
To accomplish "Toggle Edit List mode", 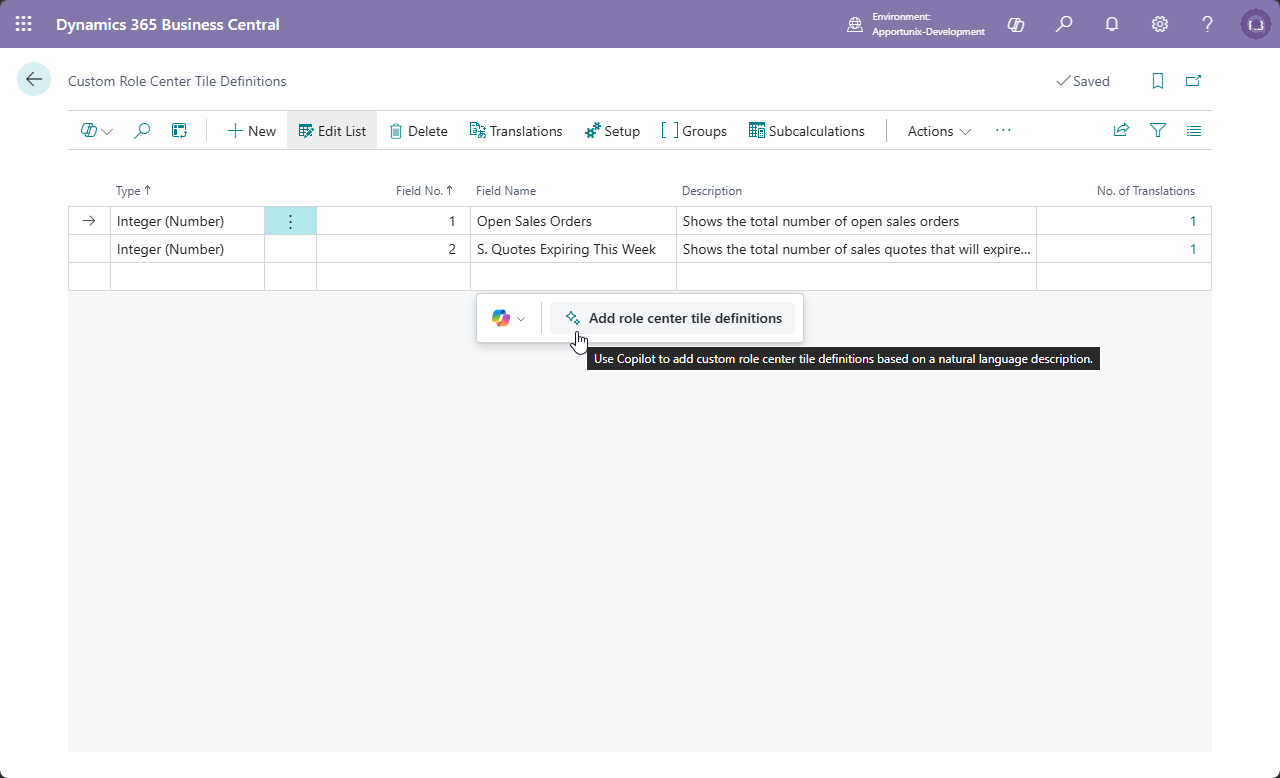I will pyautogui.click(x=332, y=131).
